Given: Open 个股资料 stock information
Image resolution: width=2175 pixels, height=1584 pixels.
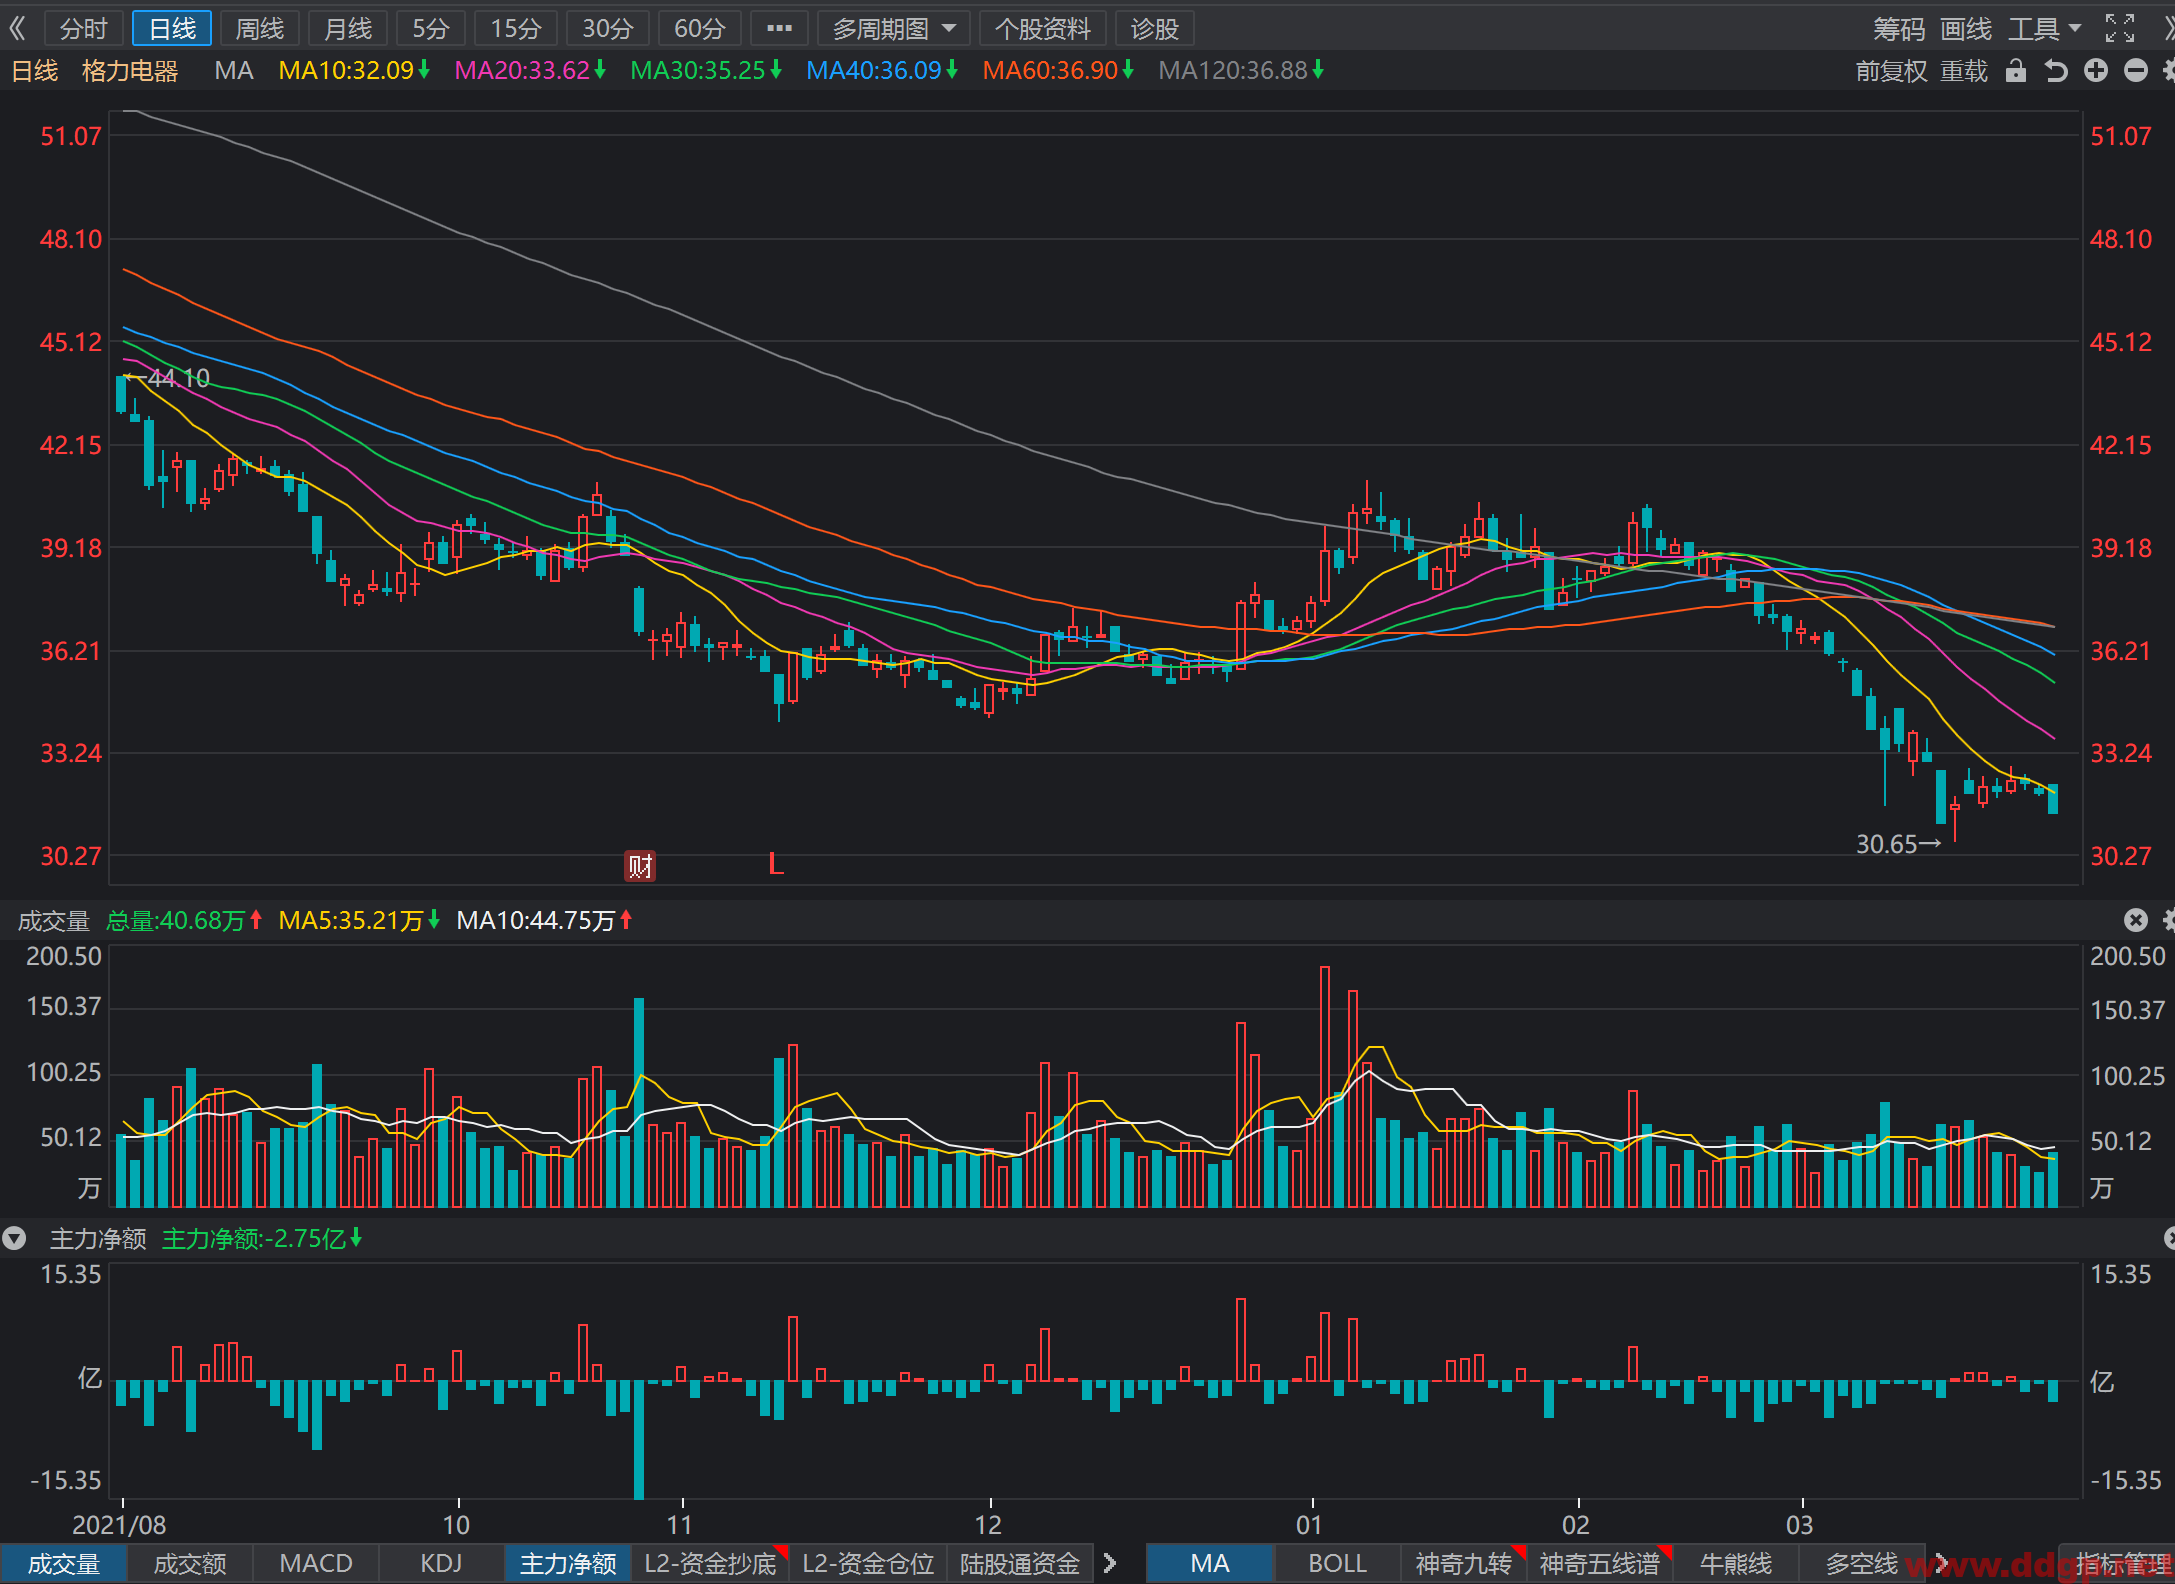Looking at the screenshot, I should click(x=1042, y=29).
